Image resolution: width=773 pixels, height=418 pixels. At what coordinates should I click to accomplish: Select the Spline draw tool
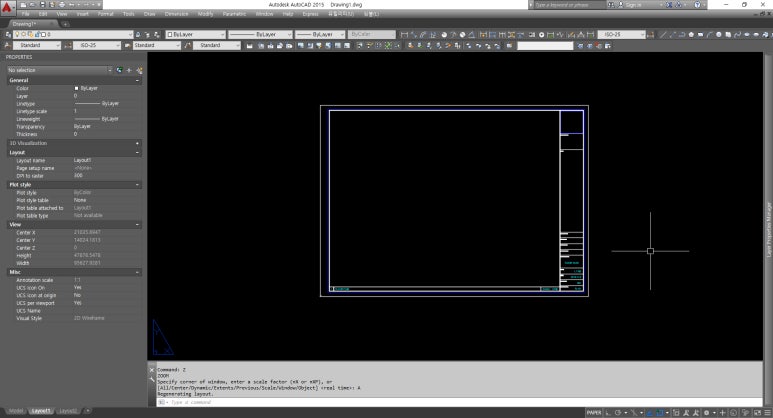pyautogui.click(x=738, y=35)
